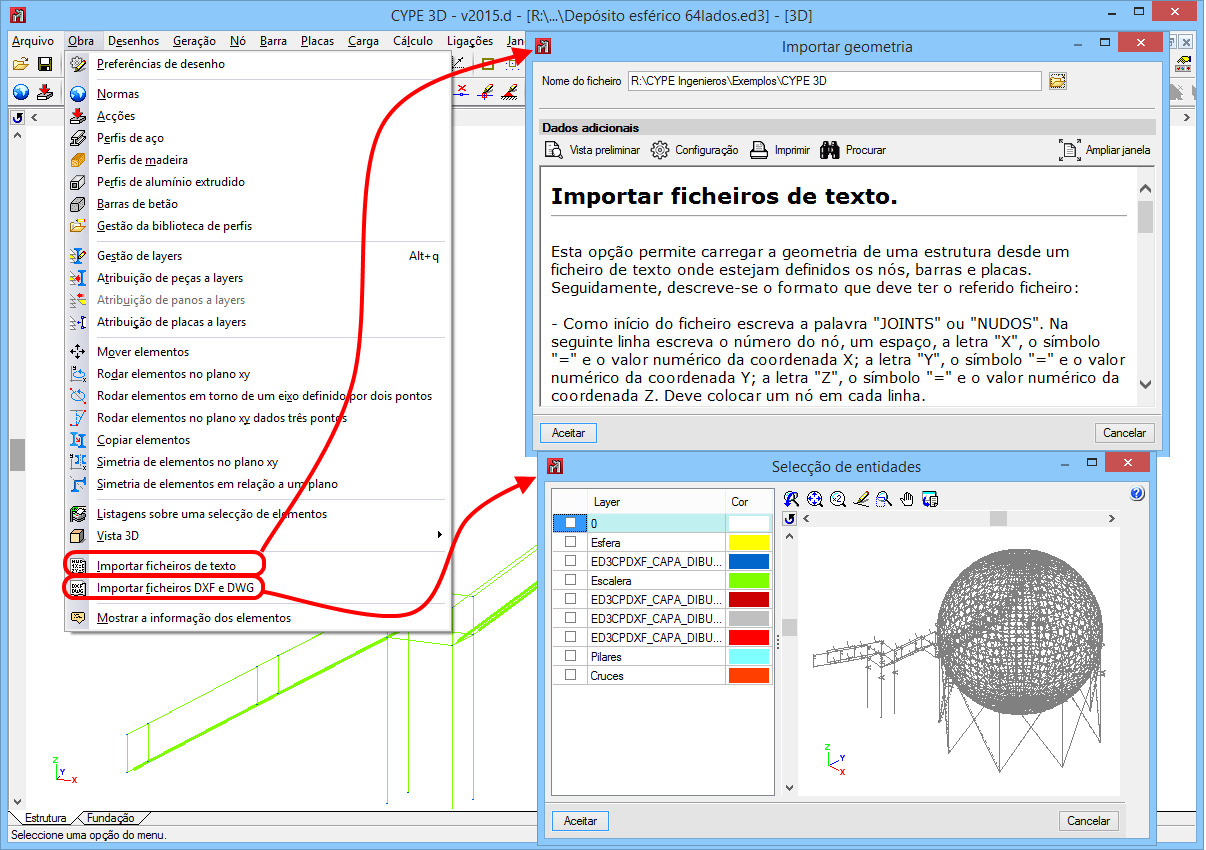Click the Vista preliminar preview icon
The width and height of the screenshot is (1206, 850).
pos(553,150)
